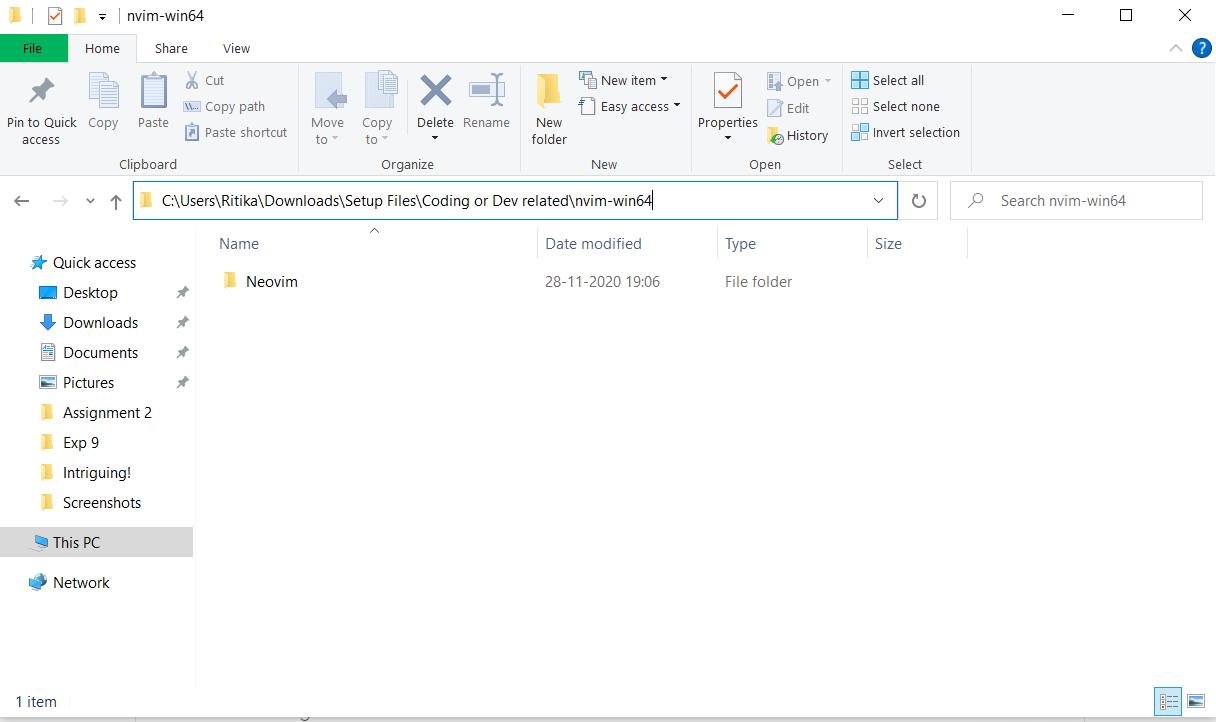Open Pictures in Quick access

pyautogui.click(x=88, y=382)
